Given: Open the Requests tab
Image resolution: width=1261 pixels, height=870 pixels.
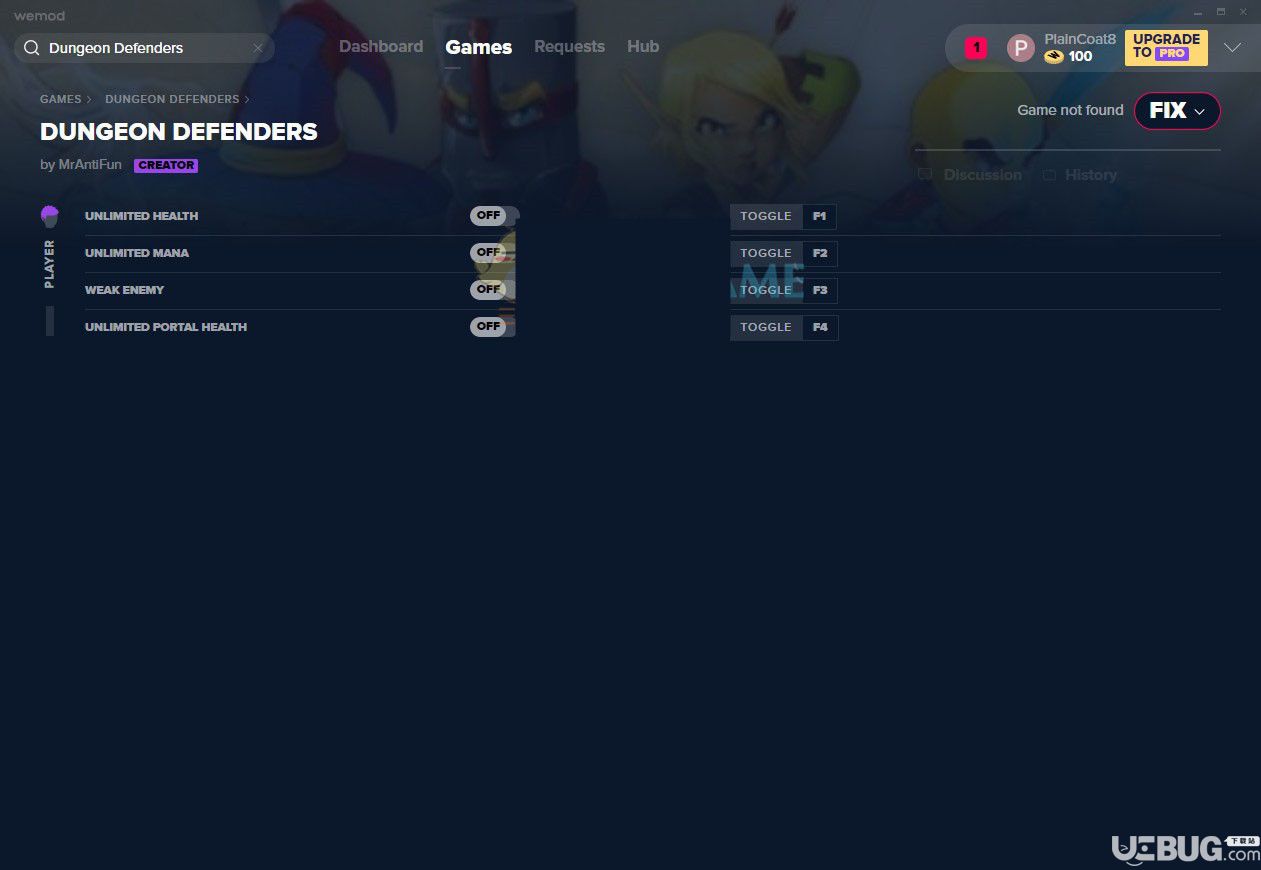Looking at the screenshot, I should tap(569, 47).
